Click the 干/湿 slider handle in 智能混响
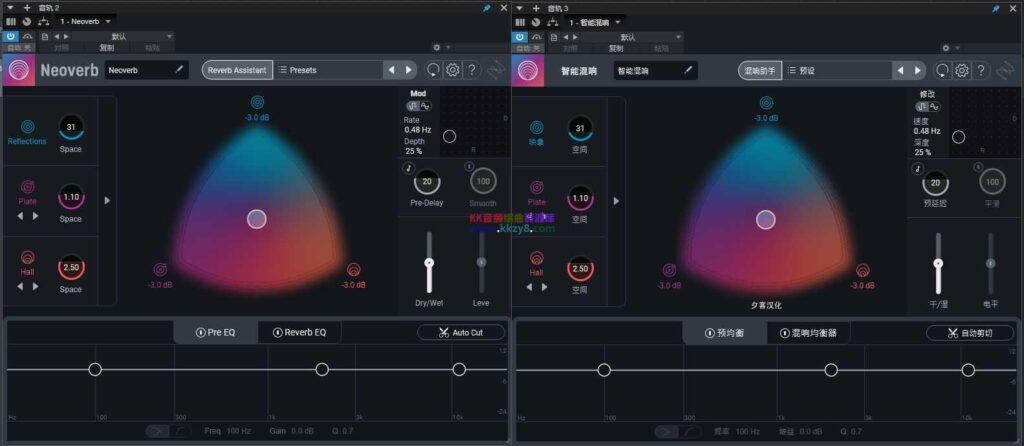1024x446 pixels. [x=938, y=263]
